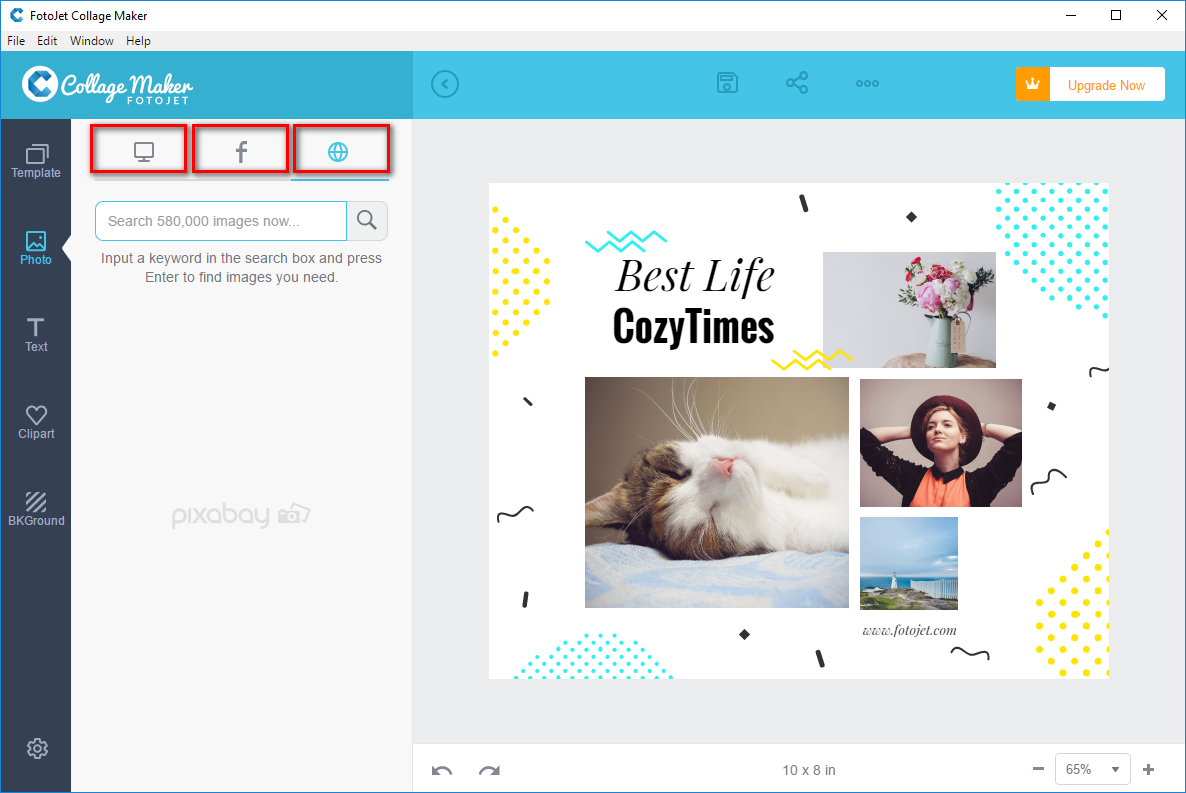This screenshot has width=1186, height=793.
Task: Select the sleeping cat photo
Action: 716,492
